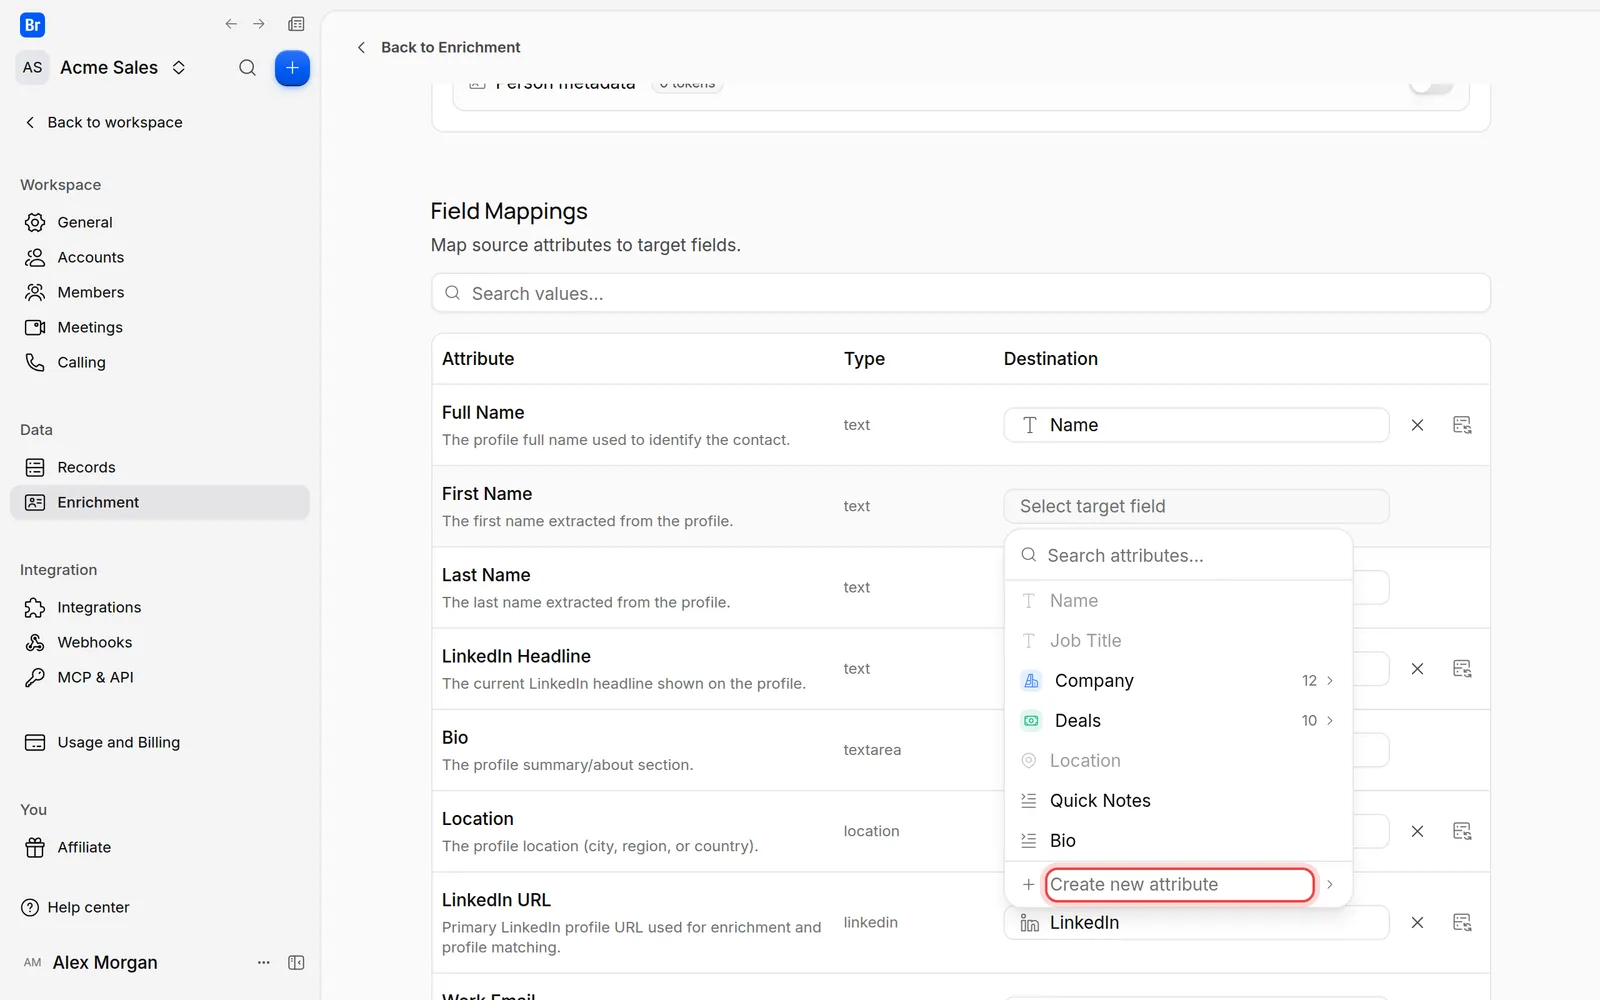Image resolution: width=1600 pixels, height=1000 pixels.
Task: Open search with the magnifier icon
Action: [x=247, y=68]
